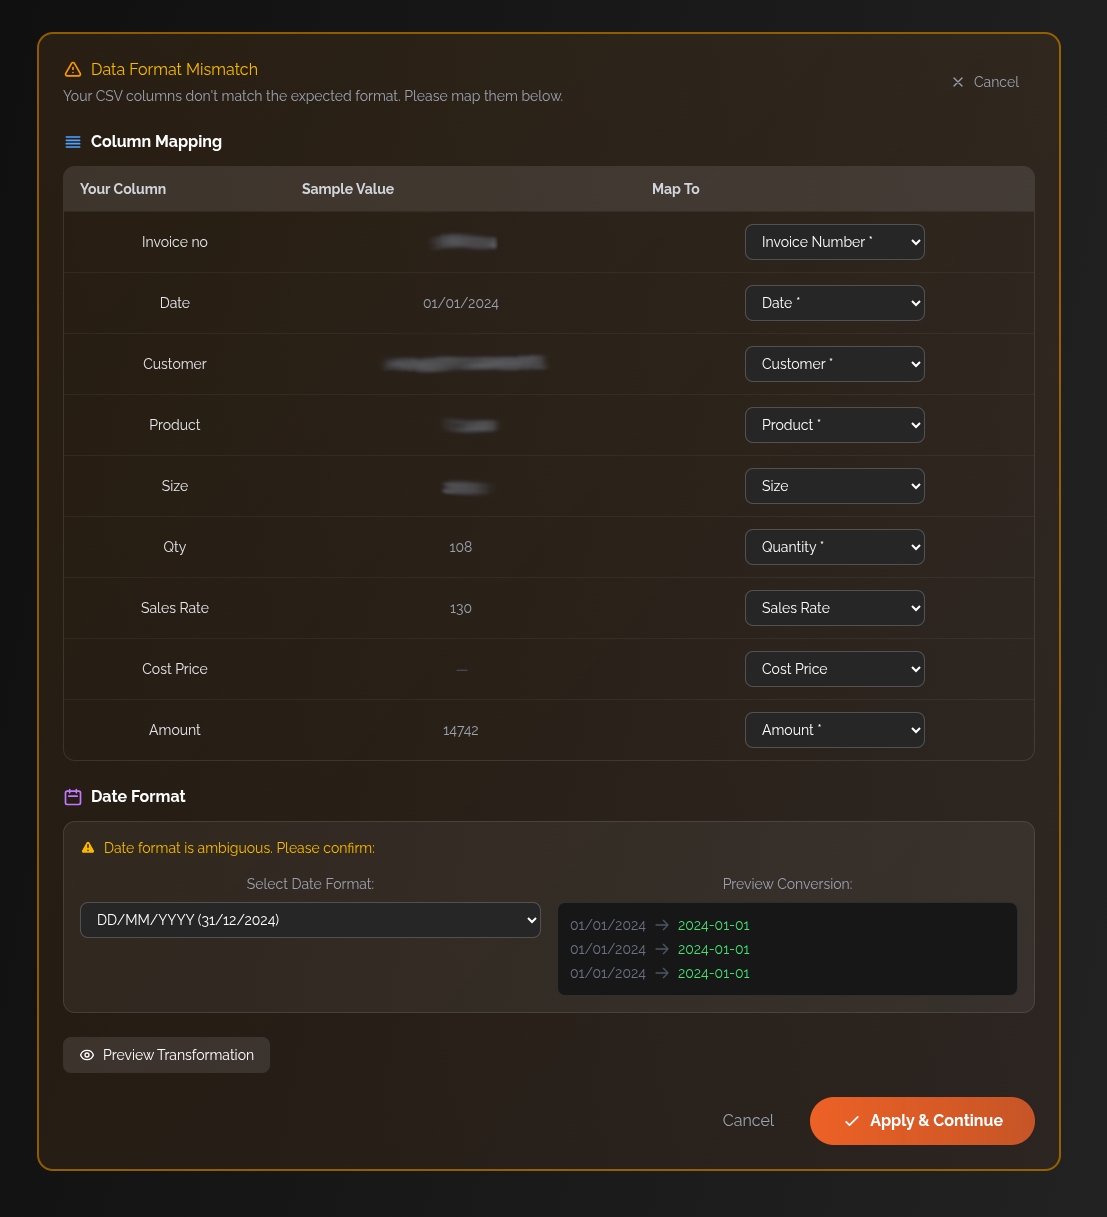The image size is (1107, 1217).
Task: Open the Invoice Number mapping dropdown
Action: pyautogui.click(x=835, y=242)
